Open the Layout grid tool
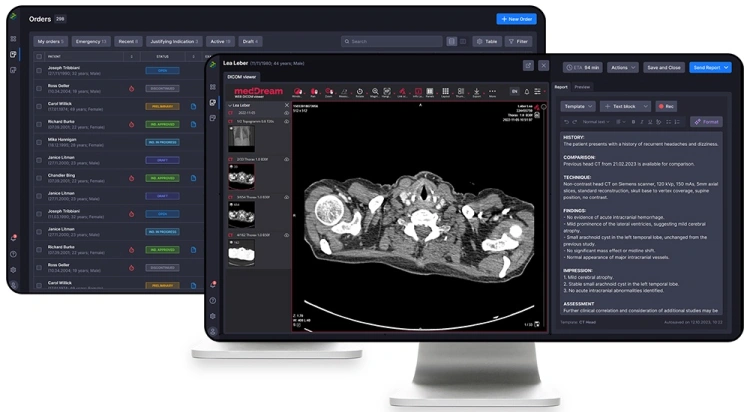The height and width of the screenshot is (412, 750). click(445, 91)
